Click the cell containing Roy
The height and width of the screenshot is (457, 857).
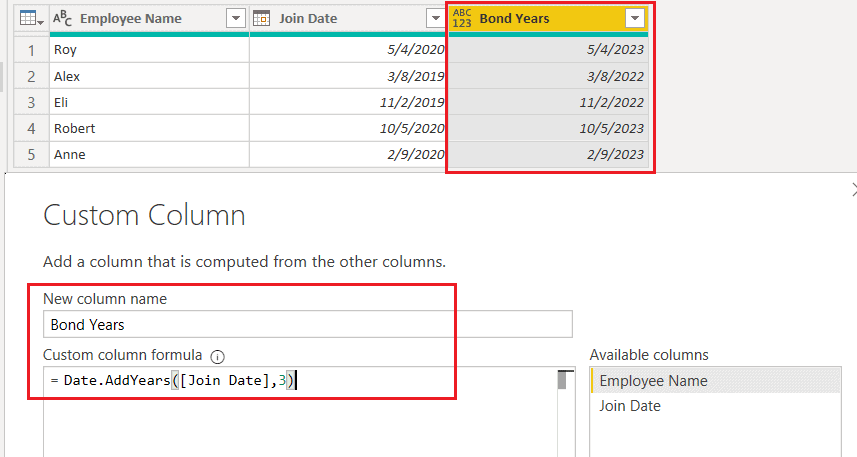coord(149,50)
